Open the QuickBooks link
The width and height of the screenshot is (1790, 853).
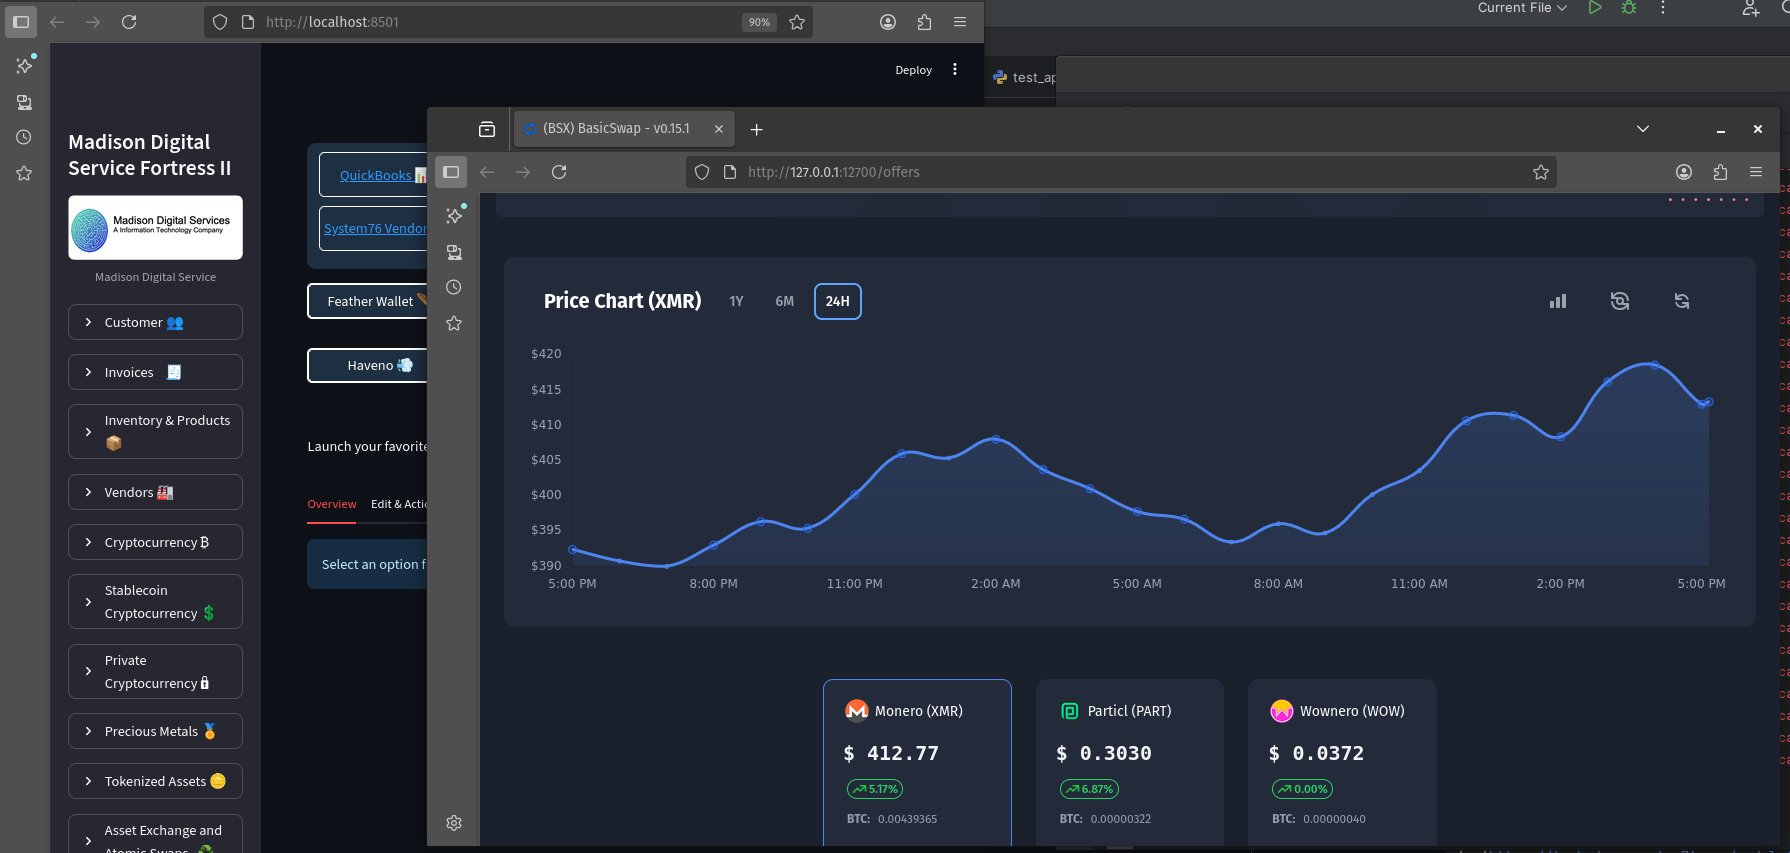(376, 175)
